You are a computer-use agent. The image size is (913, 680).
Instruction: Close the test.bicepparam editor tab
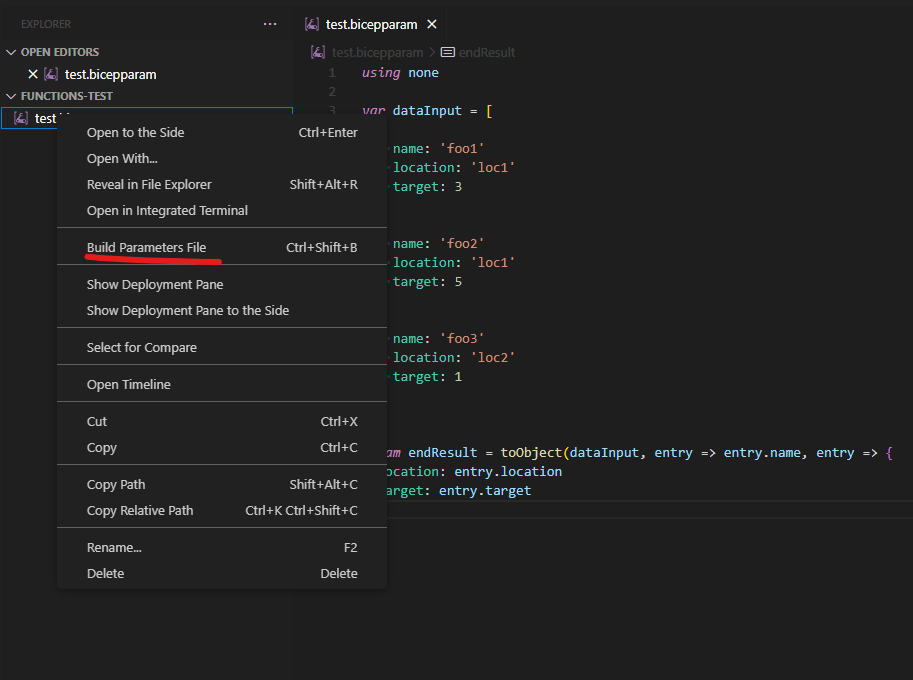431,24
